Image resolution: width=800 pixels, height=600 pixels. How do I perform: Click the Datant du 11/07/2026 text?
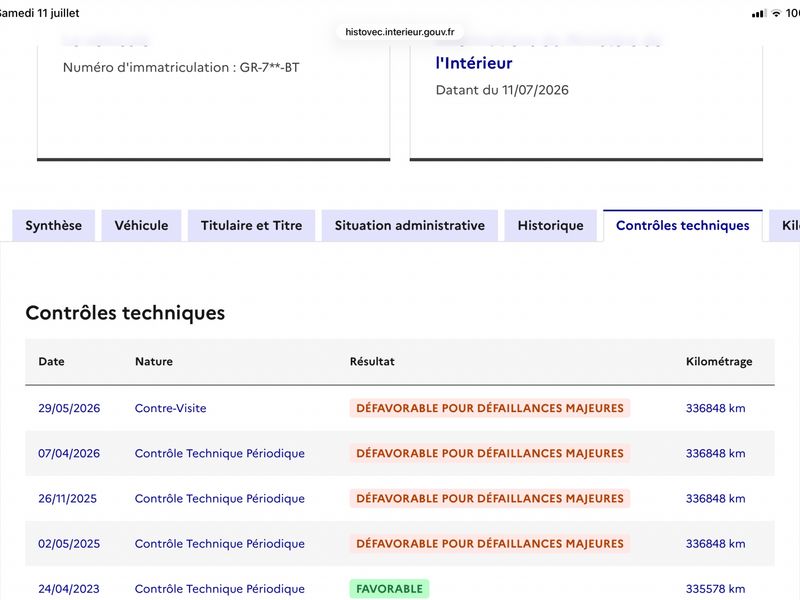point(502,90)
